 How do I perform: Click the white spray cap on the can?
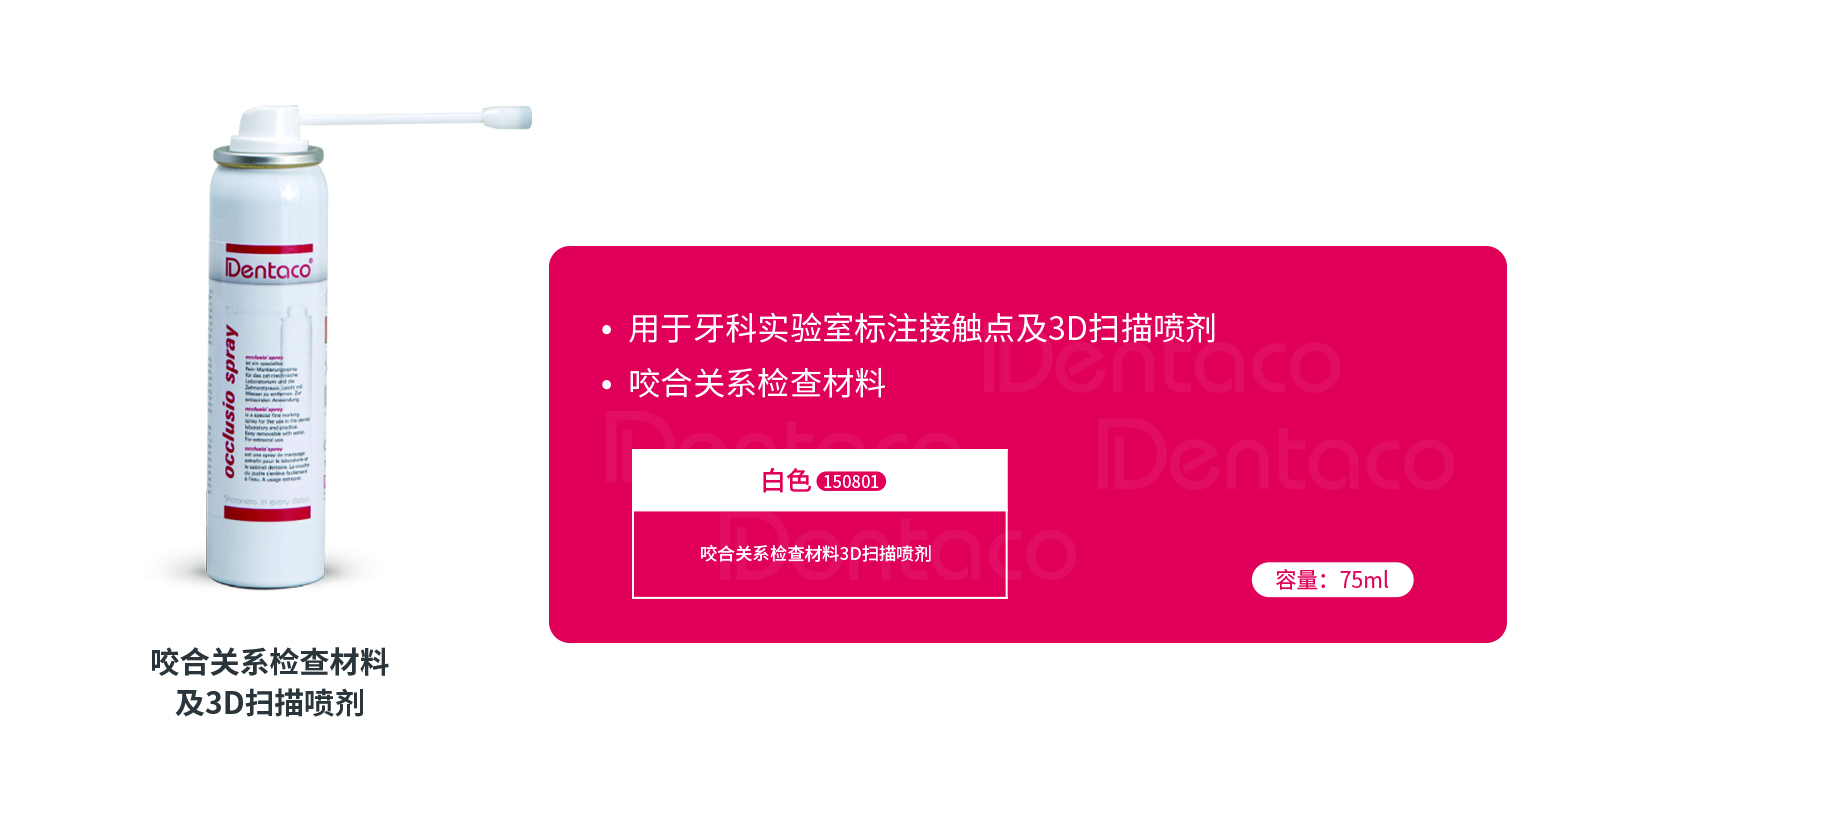[x=268, y=125]
